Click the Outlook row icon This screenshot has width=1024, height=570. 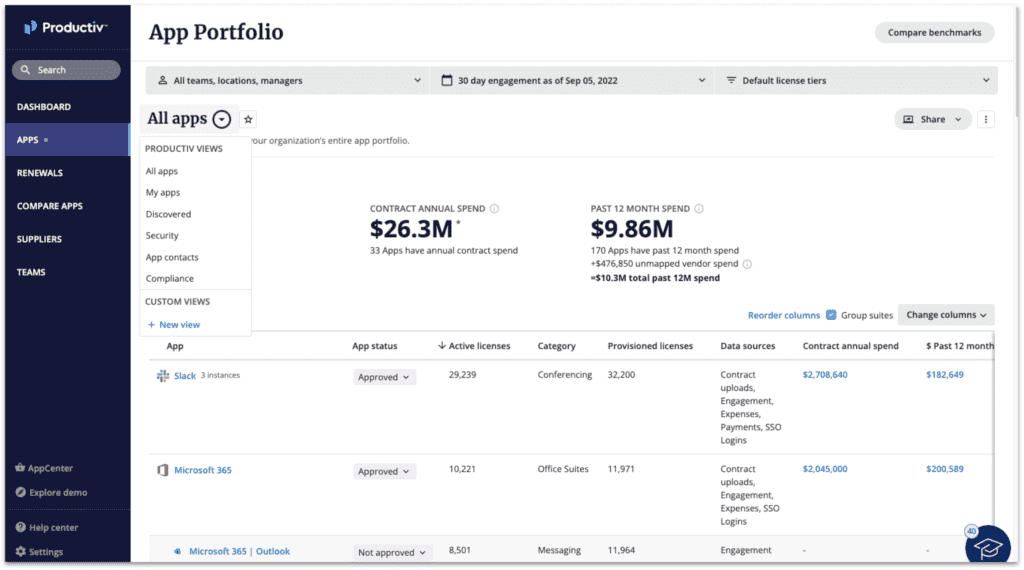tap(178, 552)
